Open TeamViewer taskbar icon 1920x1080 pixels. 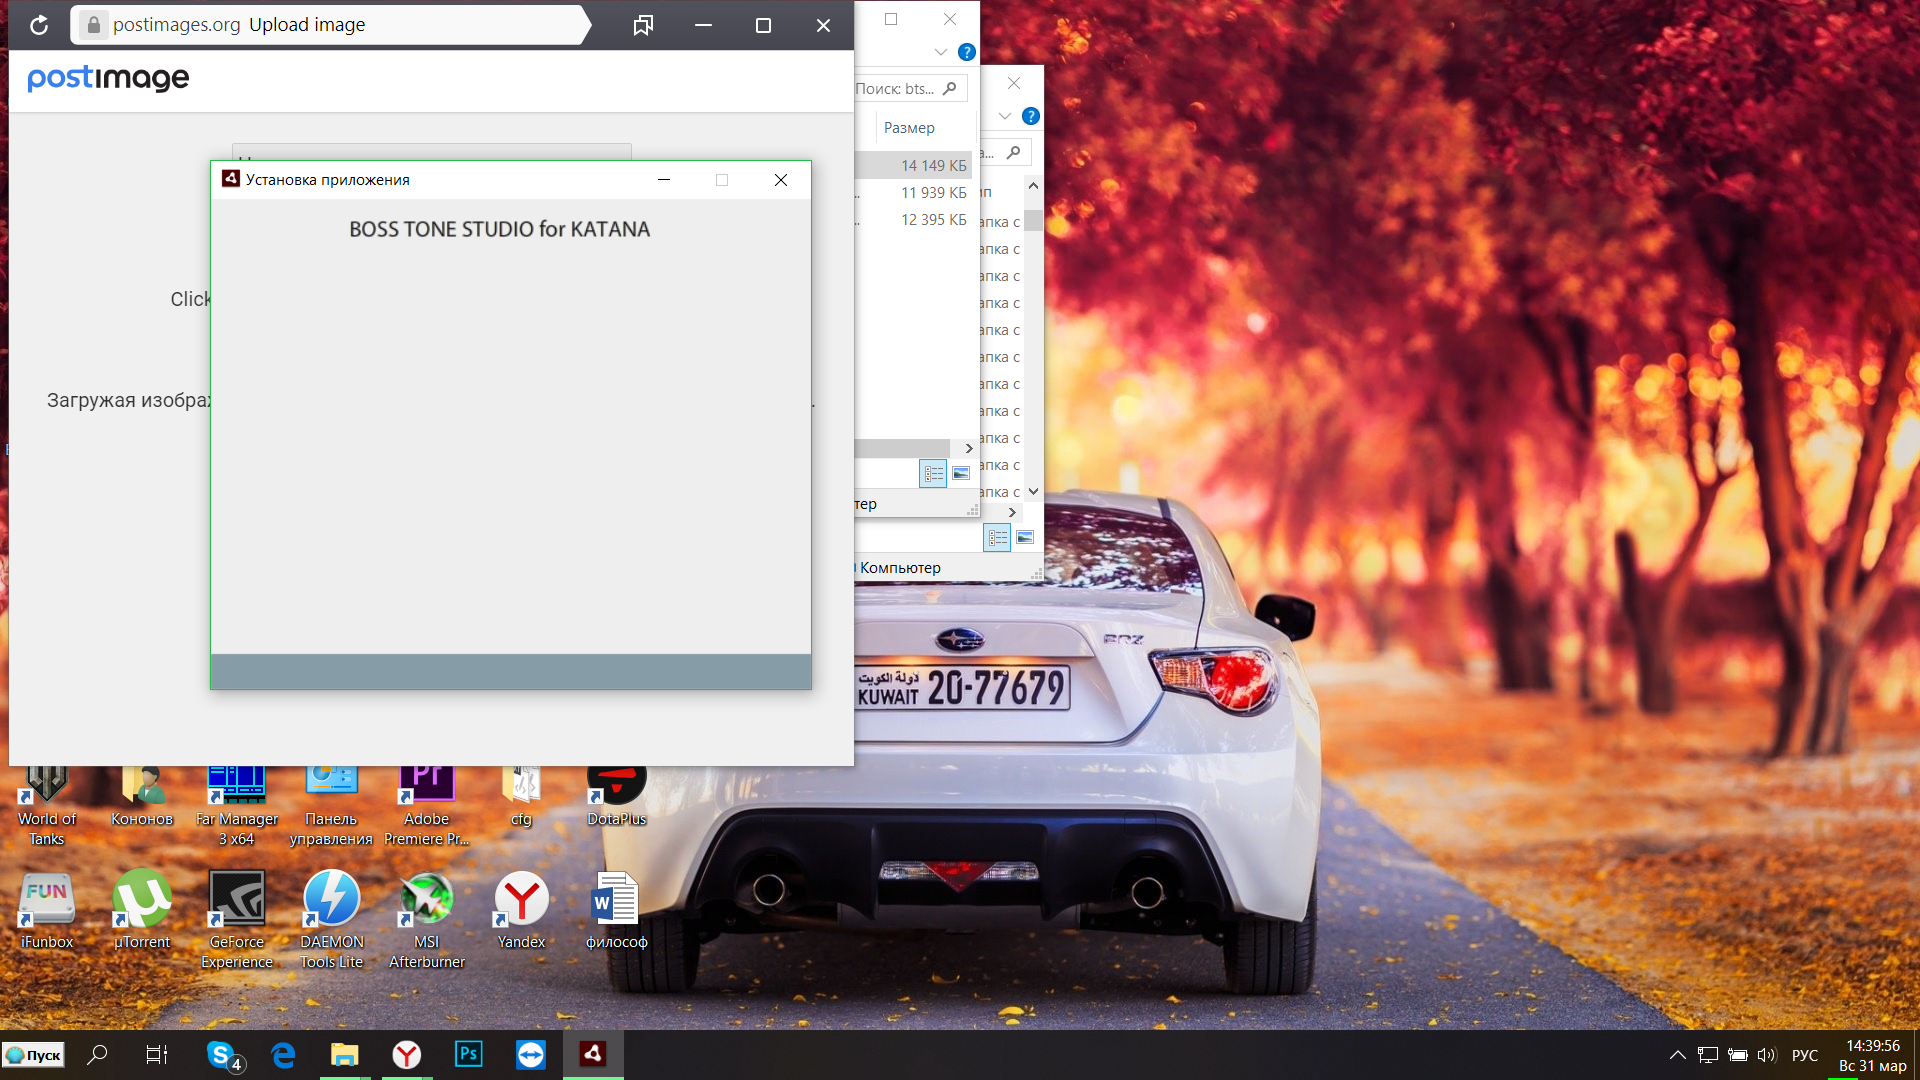coord(530,1055)
